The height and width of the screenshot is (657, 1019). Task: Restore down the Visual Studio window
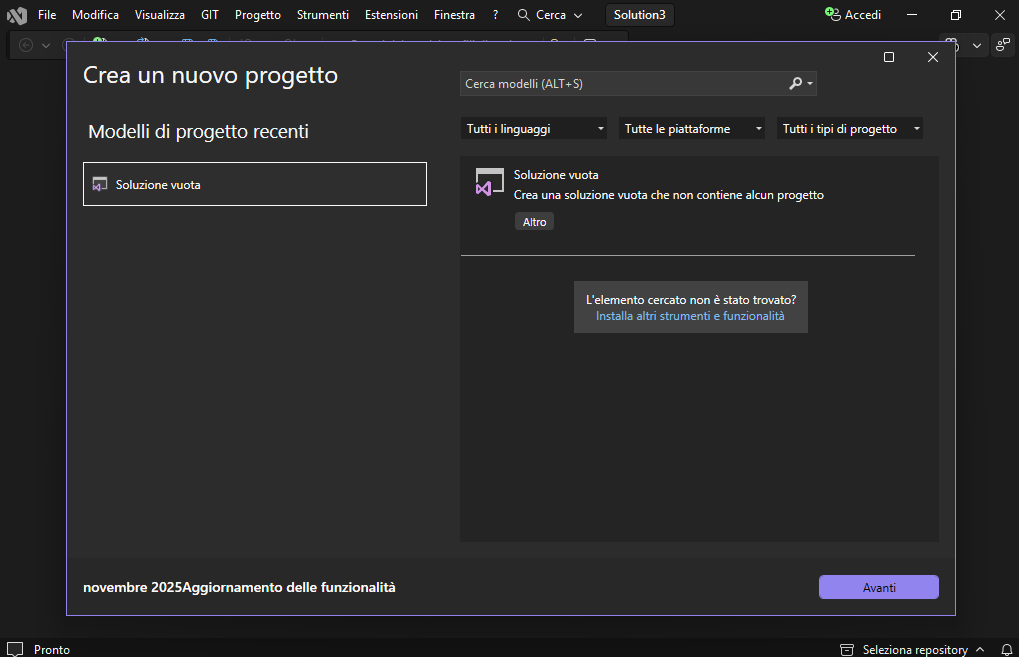click(955, 15)
